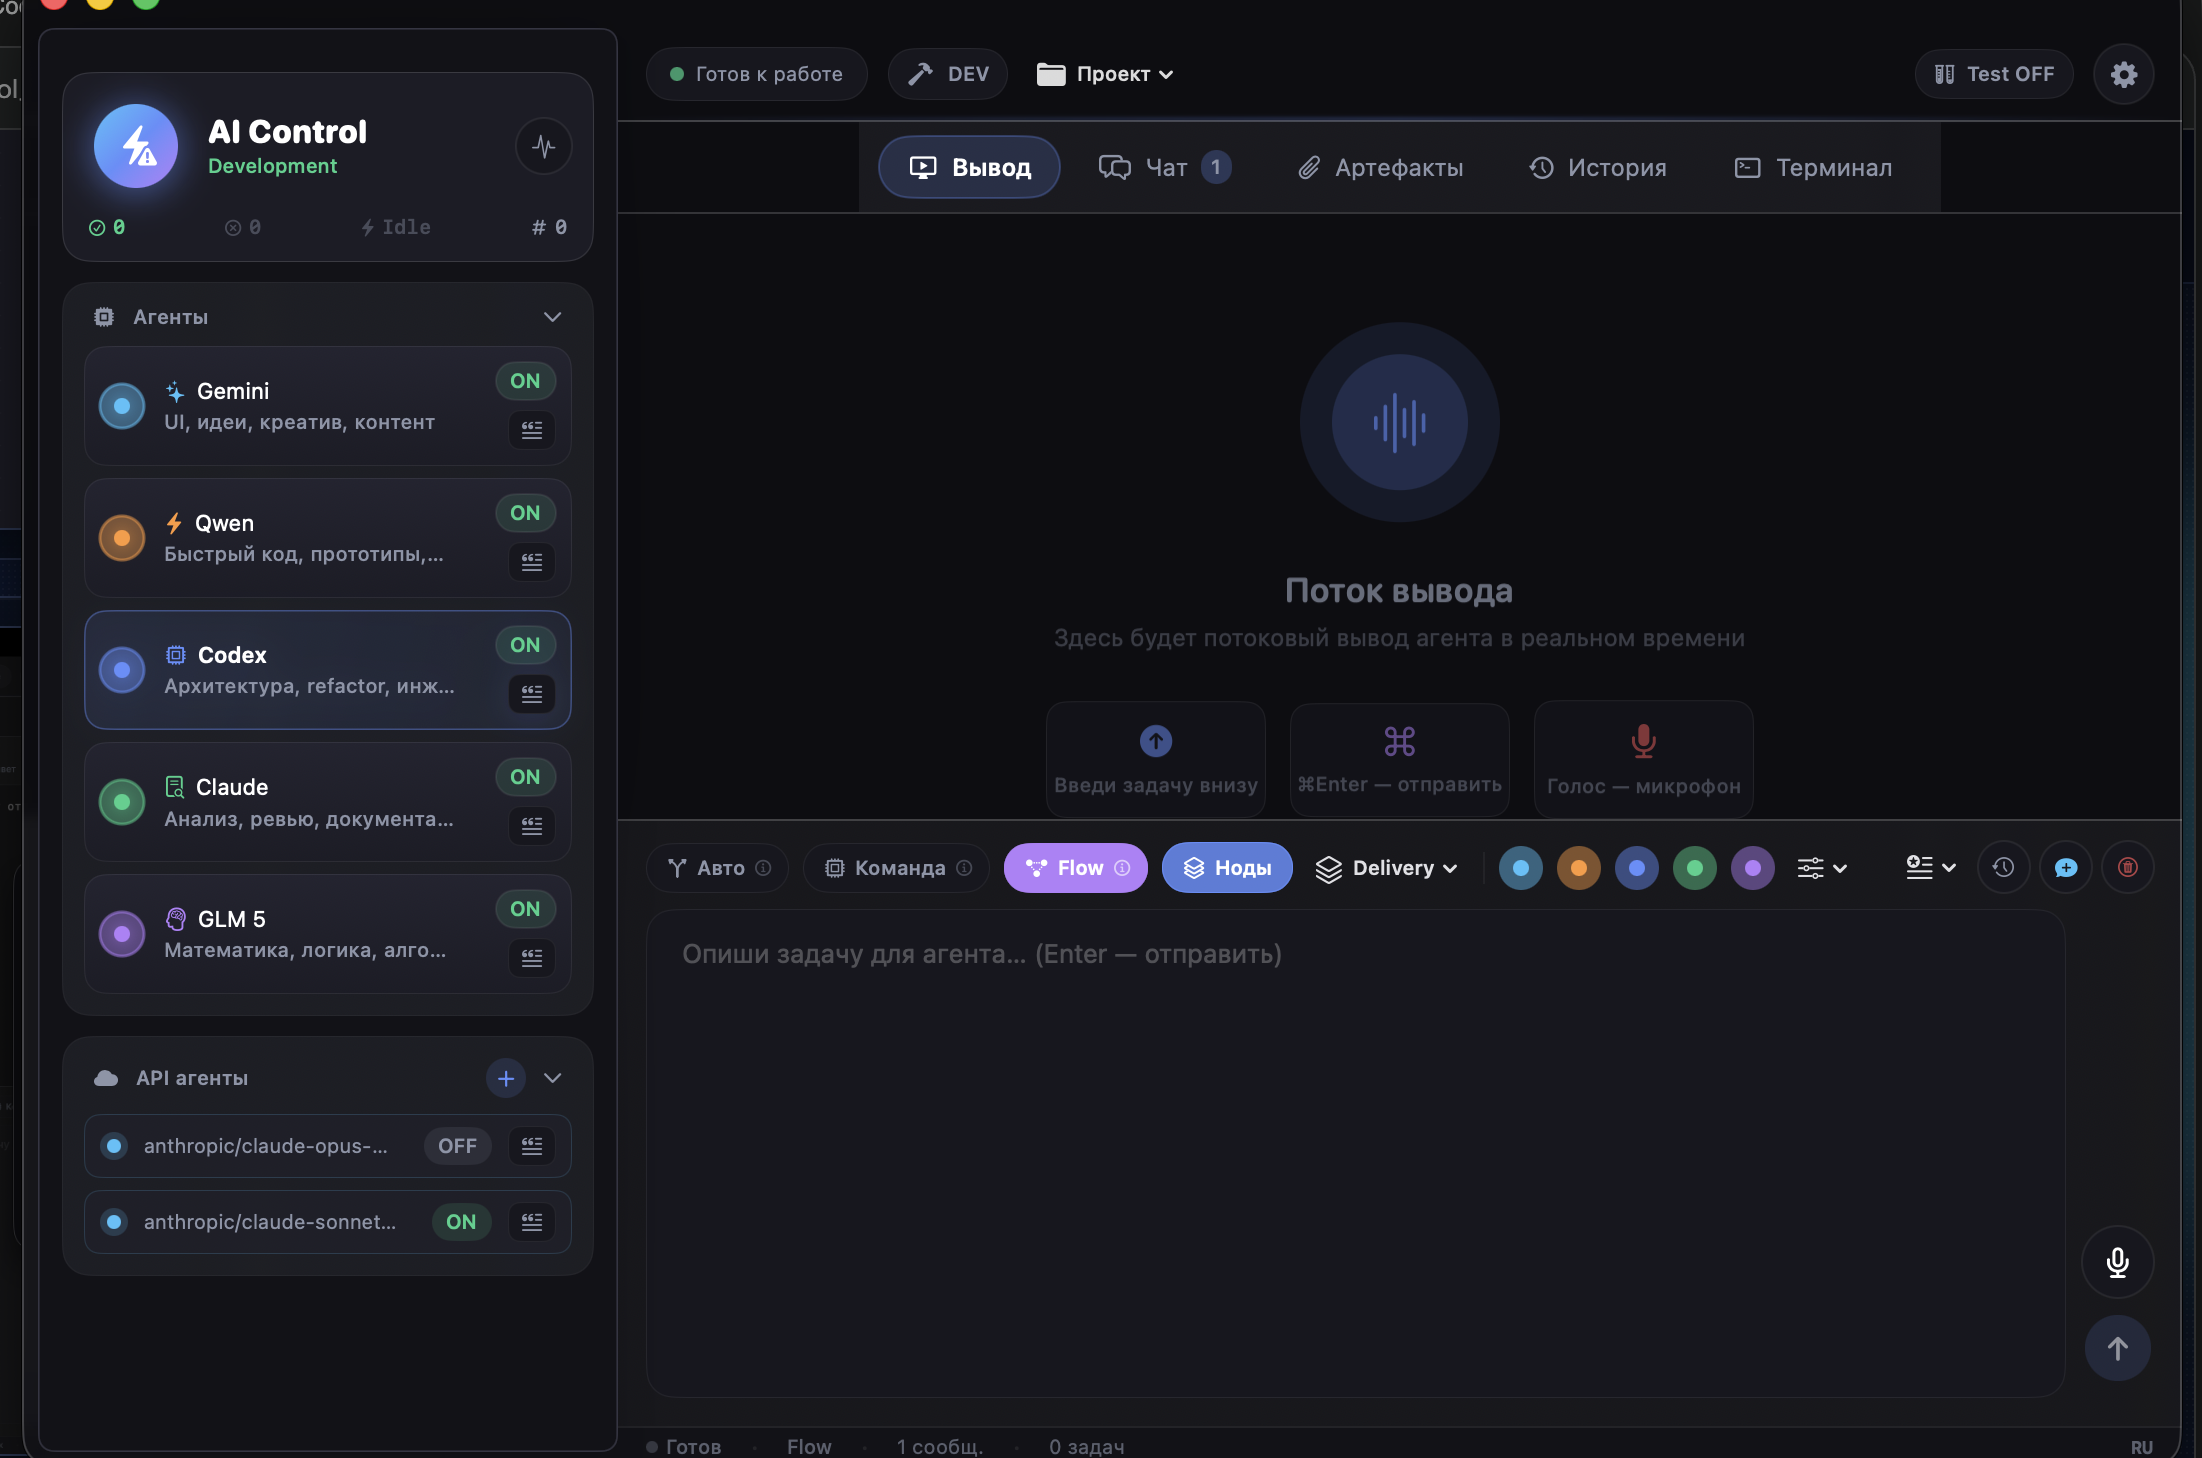Turn off the Gemini agent toggle
The height and width of the screenshot is (1458, 2202).
[524, 381]
